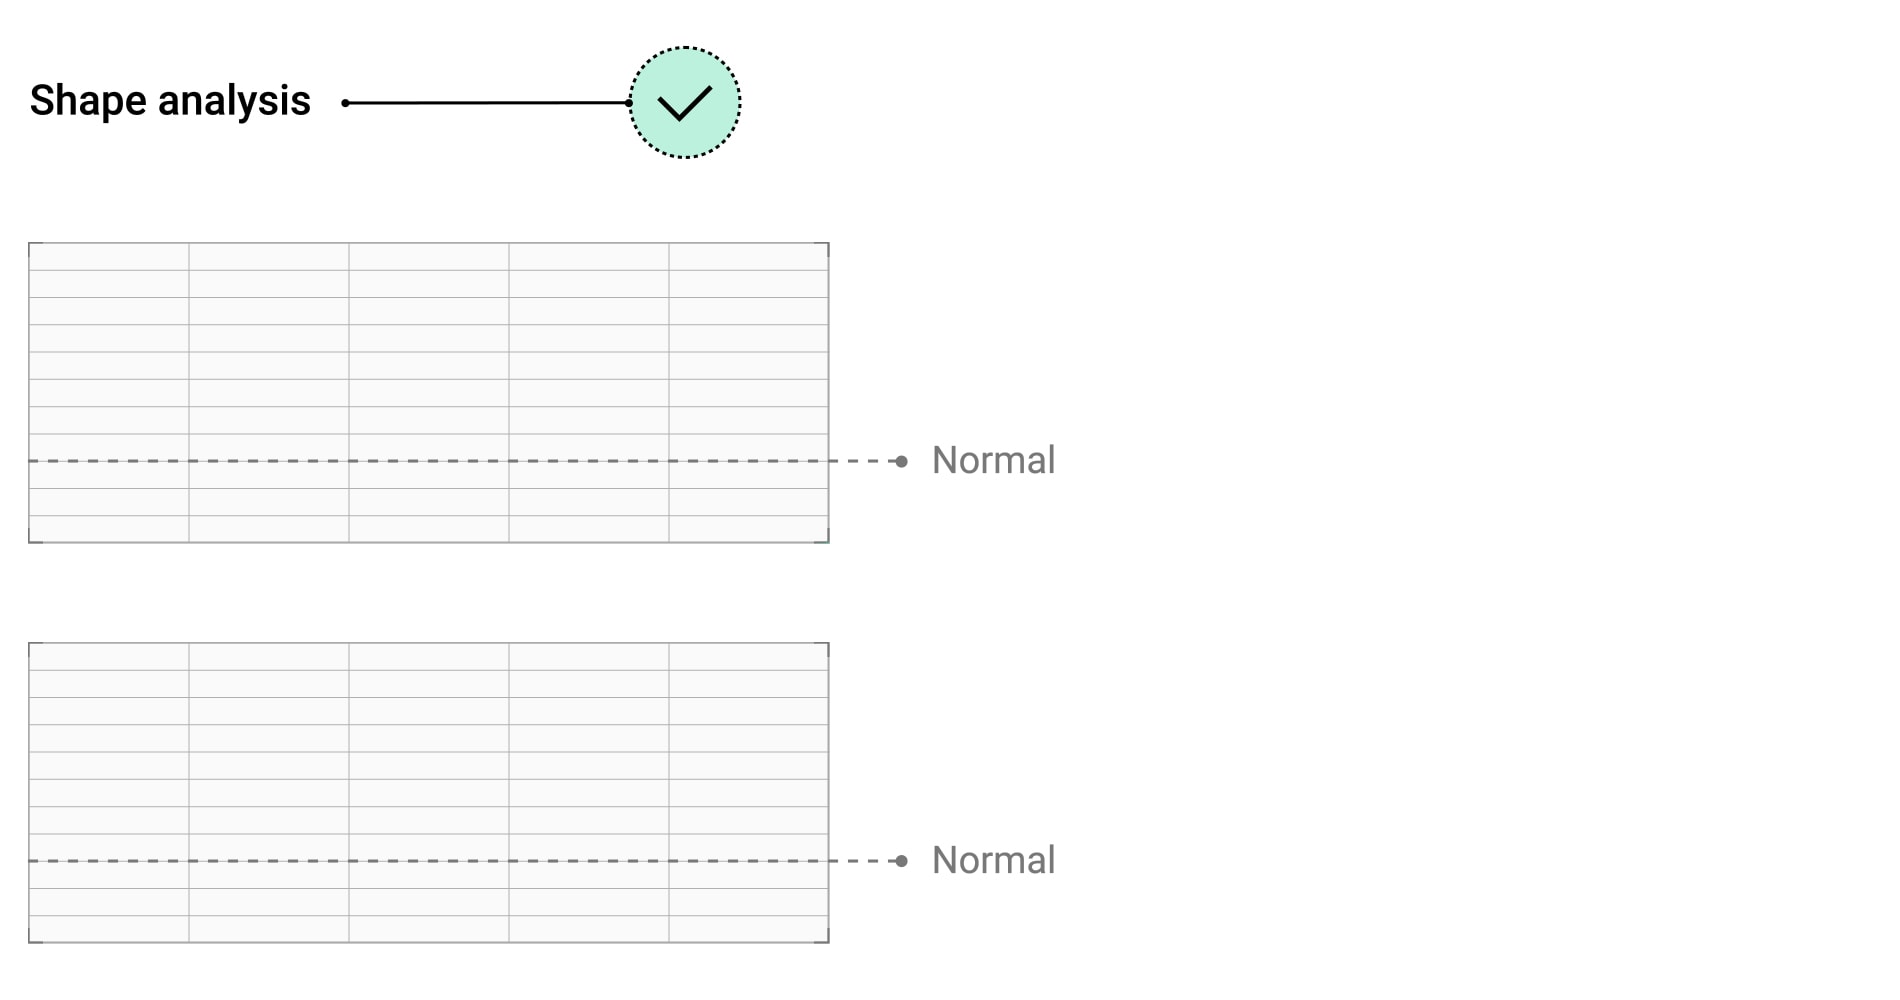This screenshot has height=1000, width=1900.
Task: Click the dashed Normal line inside the upper chart
Action: (430, 461)
